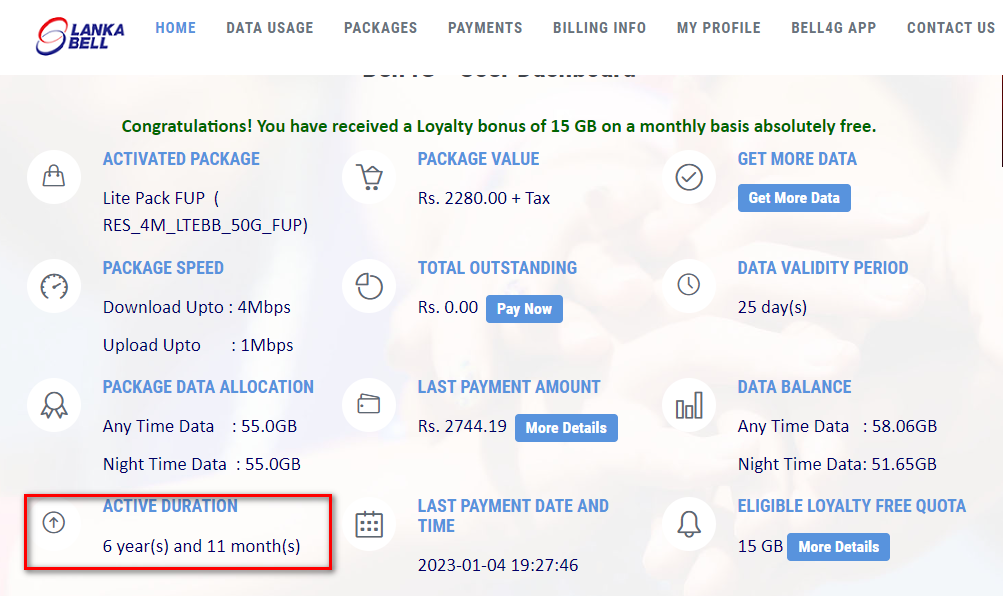Click the Lite Pack FUP package name
The image size is (1003, 600).
(154, 198)
